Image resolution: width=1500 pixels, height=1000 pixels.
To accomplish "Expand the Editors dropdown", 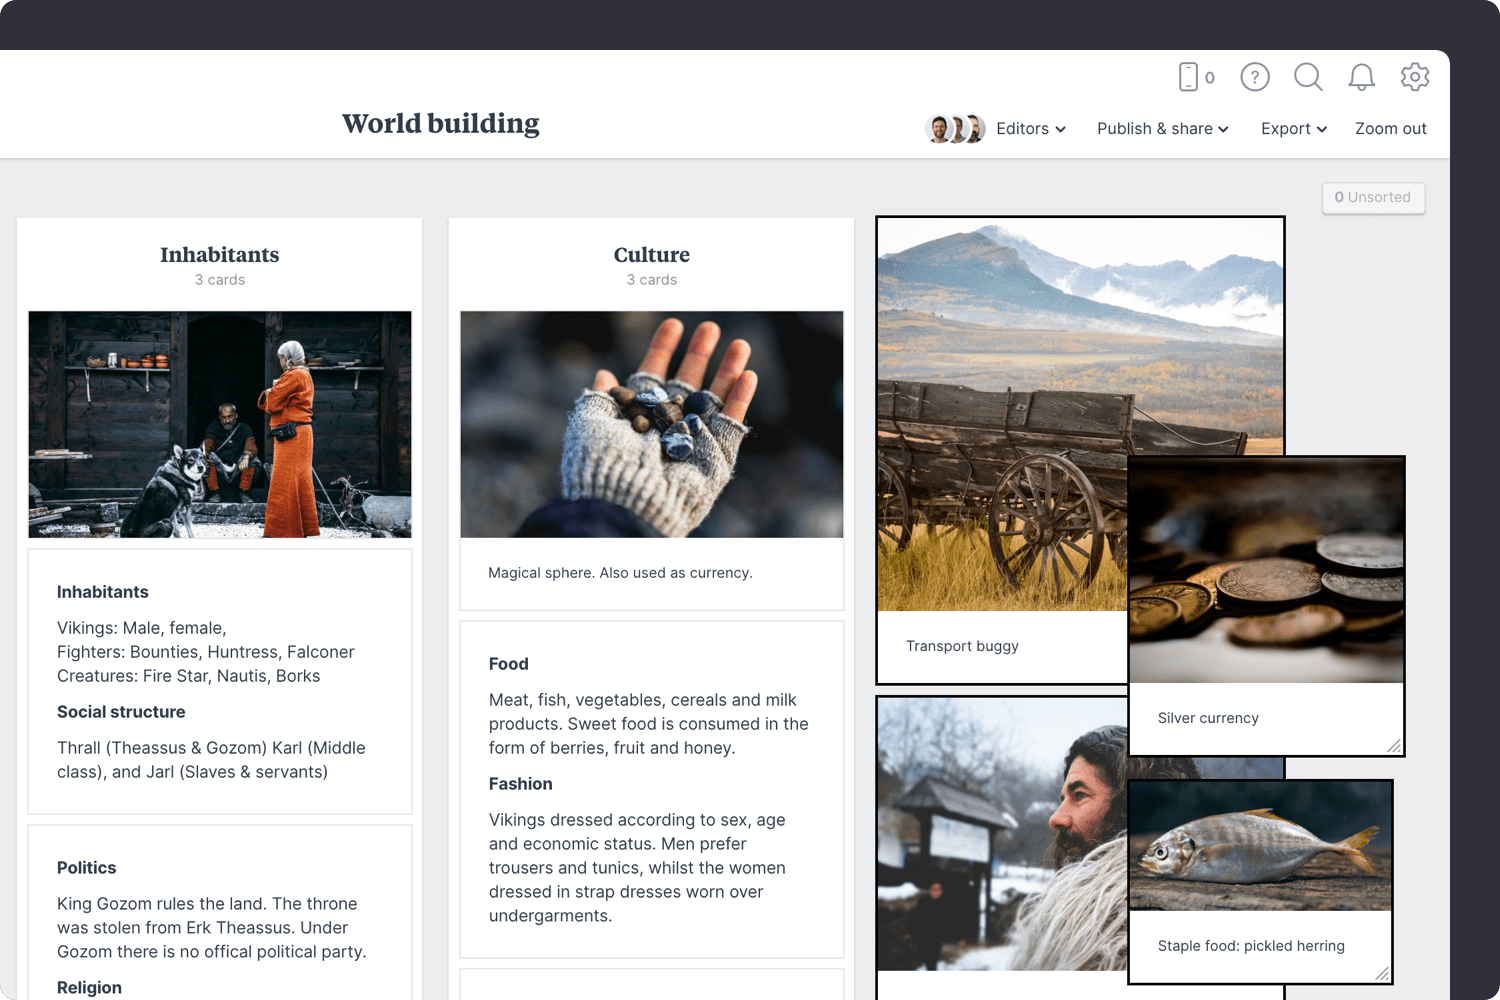I will point(1030,128).
